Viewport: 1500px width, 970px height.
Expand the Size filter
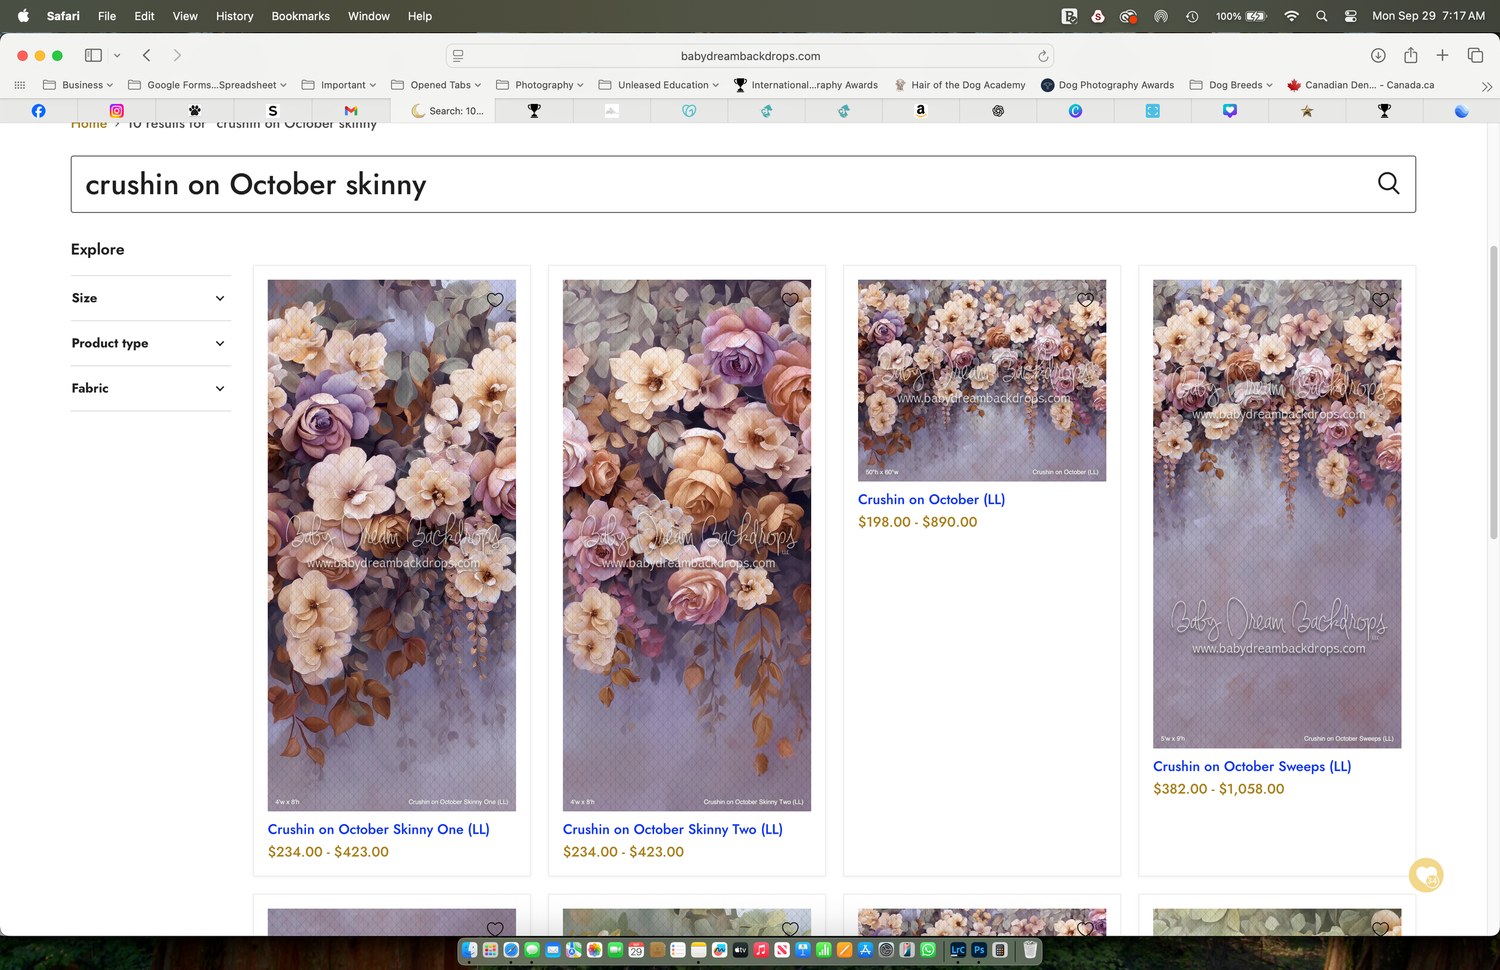tap(151, 298)
